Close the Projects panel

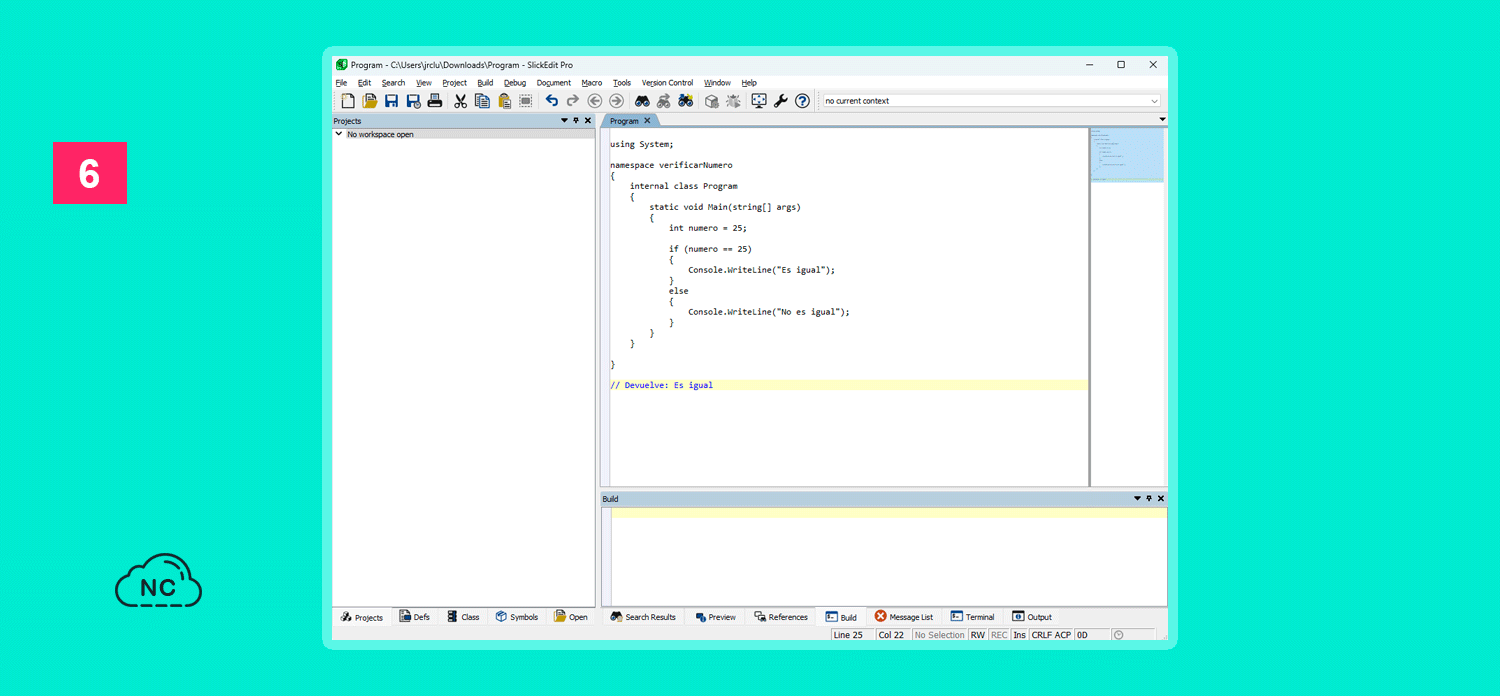tap(588, 121)
